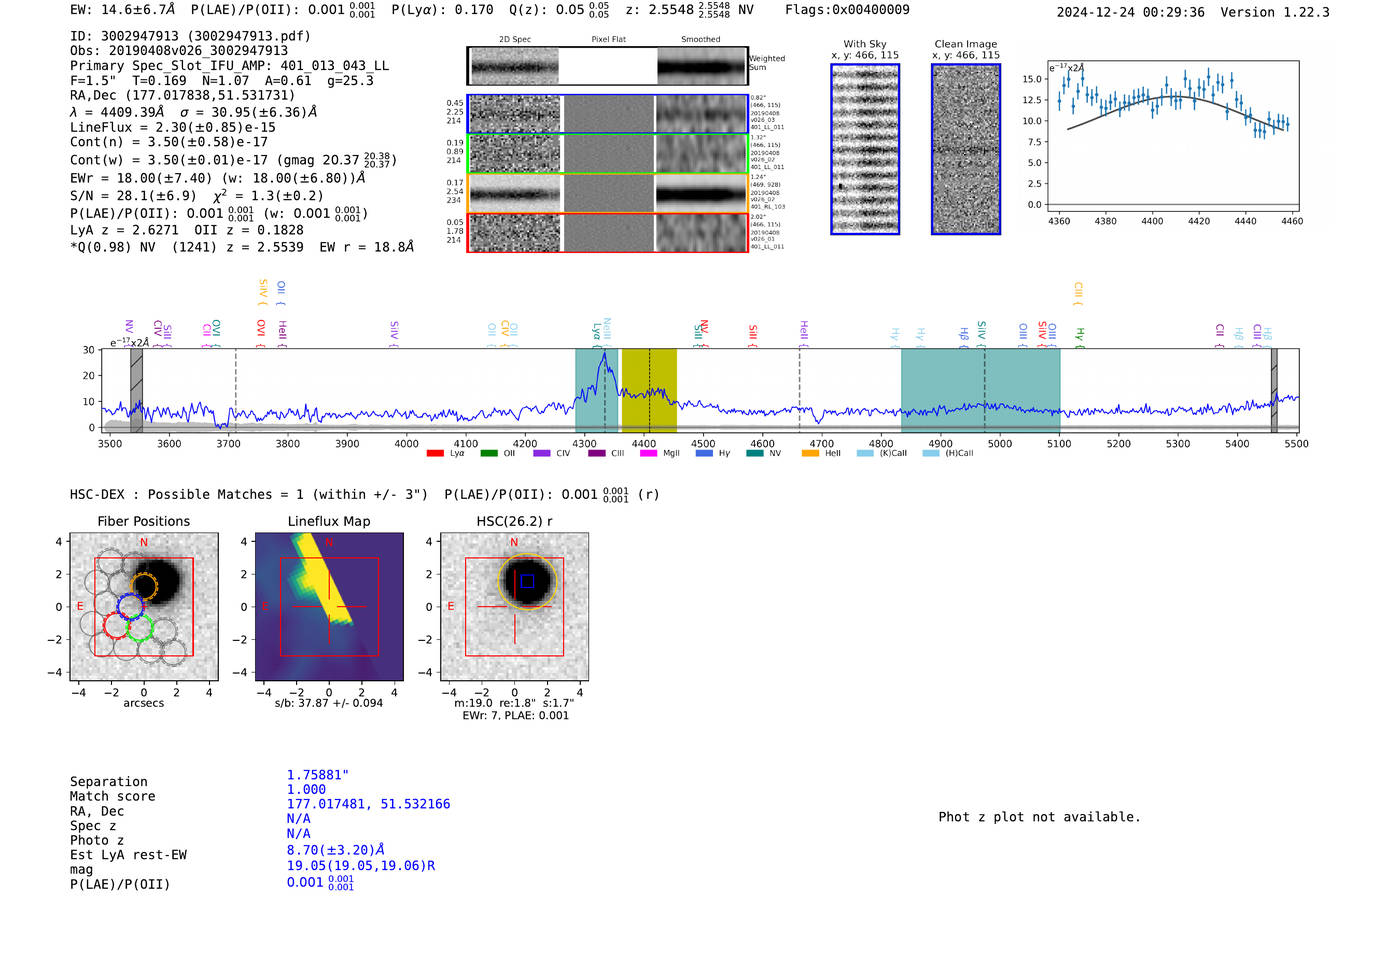
Task: Click the yellow highlighted band near 4400
Action: click(x=649, y=391)
